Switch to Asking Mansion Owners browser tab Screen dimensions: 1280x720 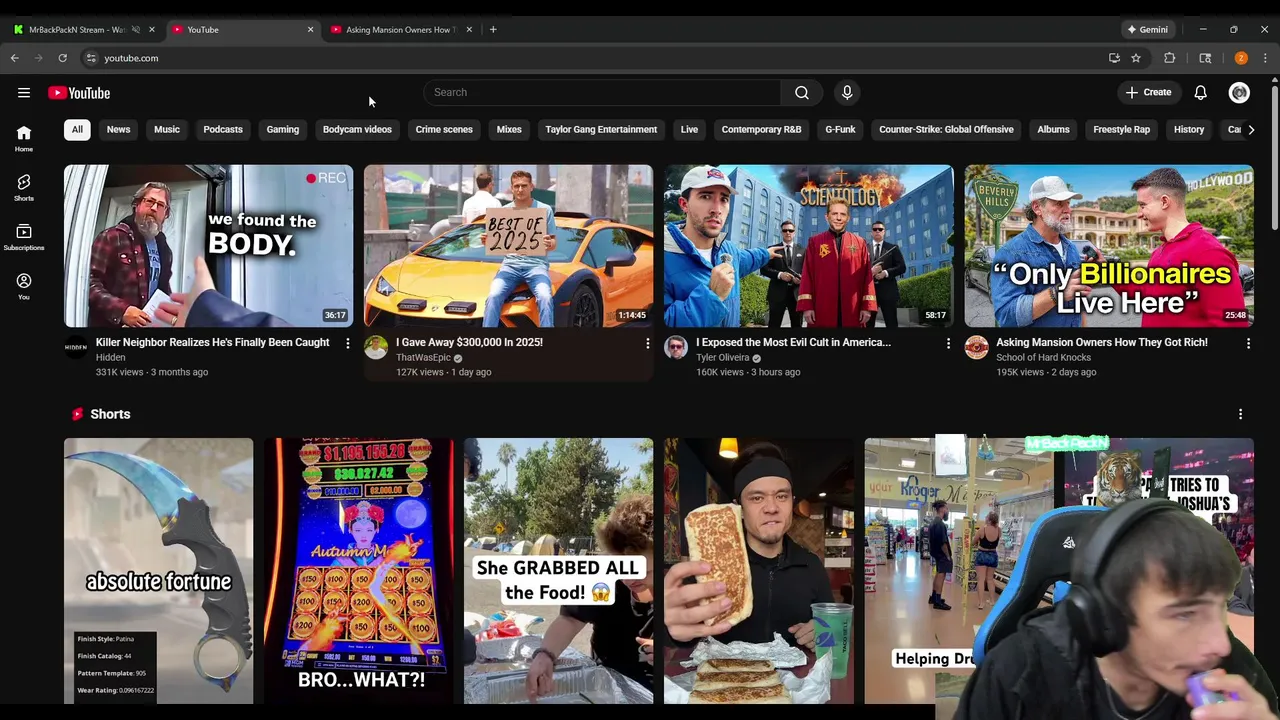pyautogui.click(x=402, y=29)
